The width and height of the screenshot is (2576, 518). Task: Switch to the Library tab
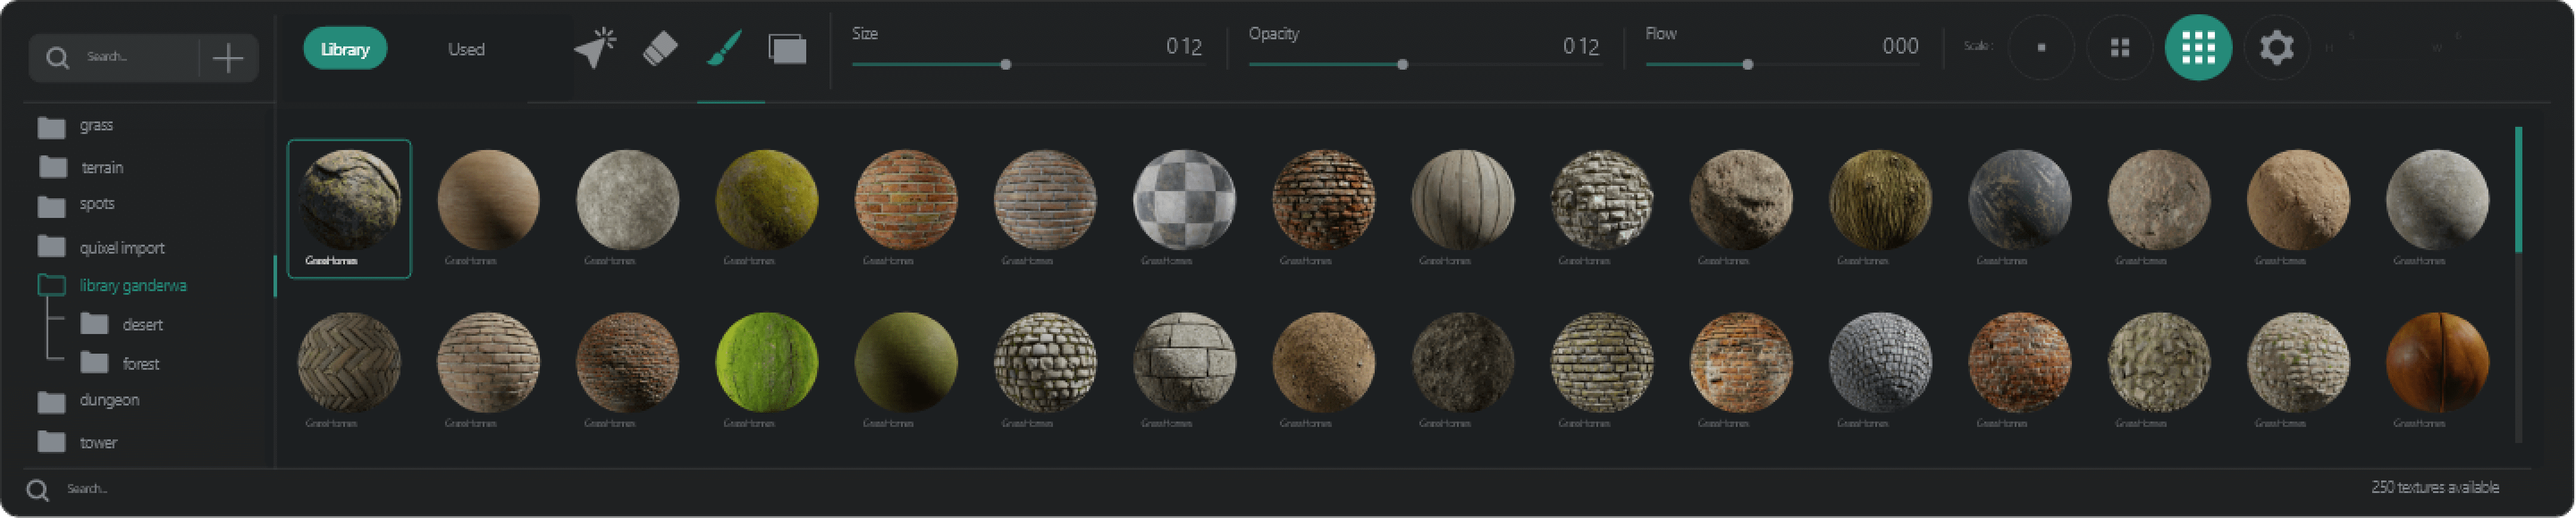pos(345,49)
